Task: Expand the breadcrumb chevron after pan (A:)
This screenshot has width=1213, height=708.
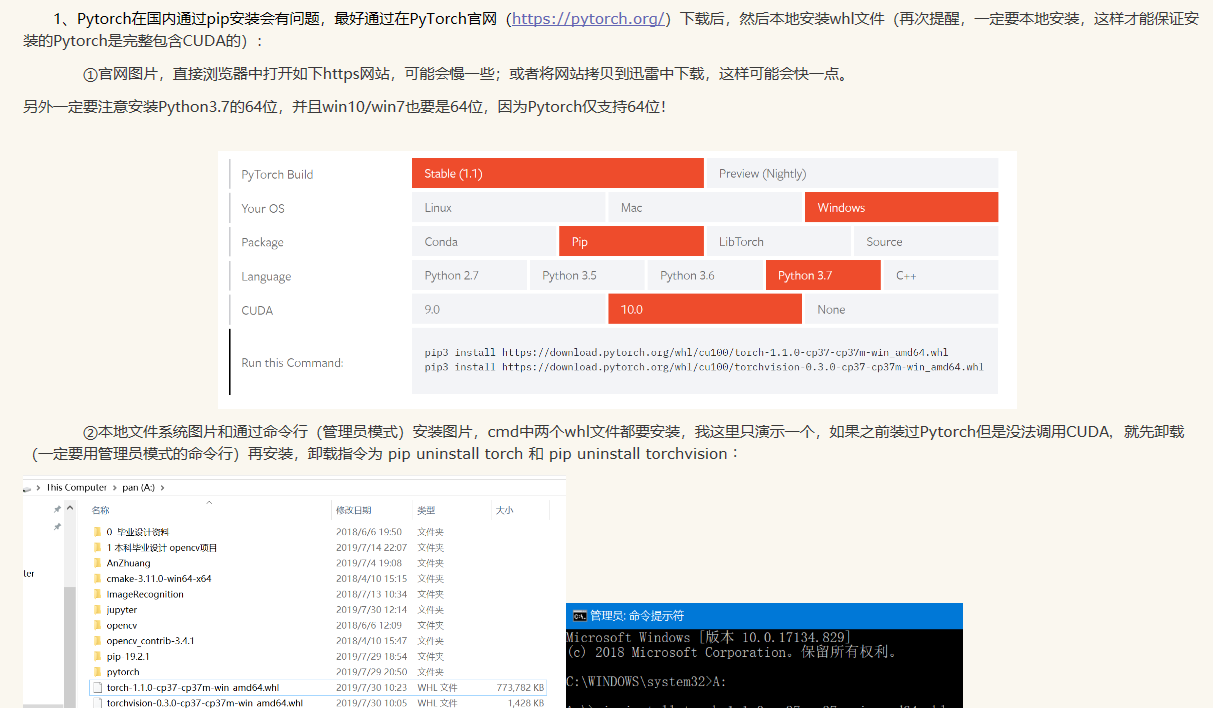Action: click(x=163, y=488)
